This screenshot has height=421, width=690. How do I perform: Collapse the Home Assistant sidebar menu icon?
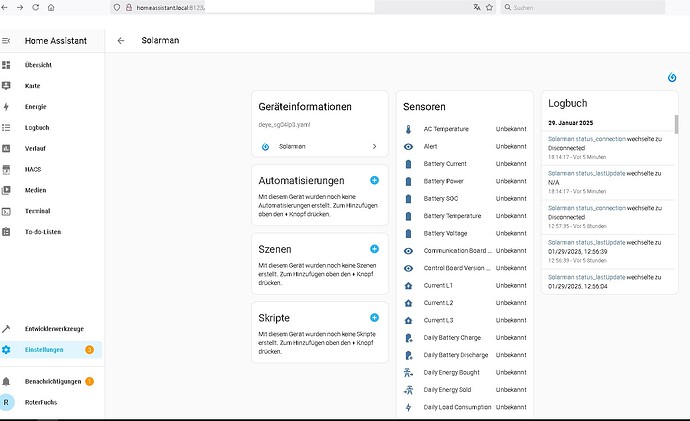pos(6,40)
